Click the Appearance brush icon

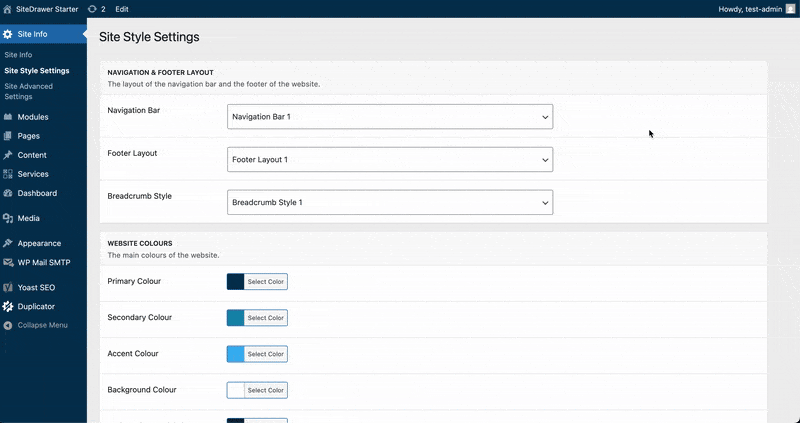8,243
